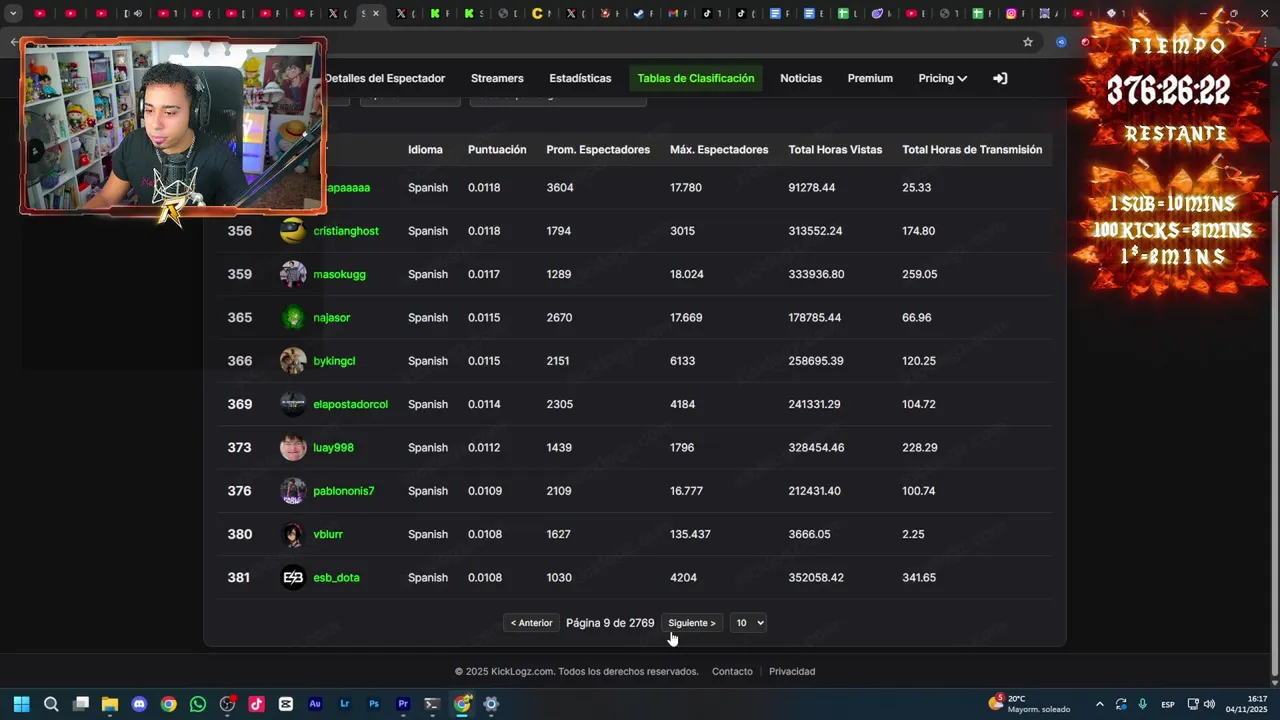The height and width of the screenshot is (720, 1280).
Task: Launch Adobe Lightroom from taskbar
Action: point(345,704)
